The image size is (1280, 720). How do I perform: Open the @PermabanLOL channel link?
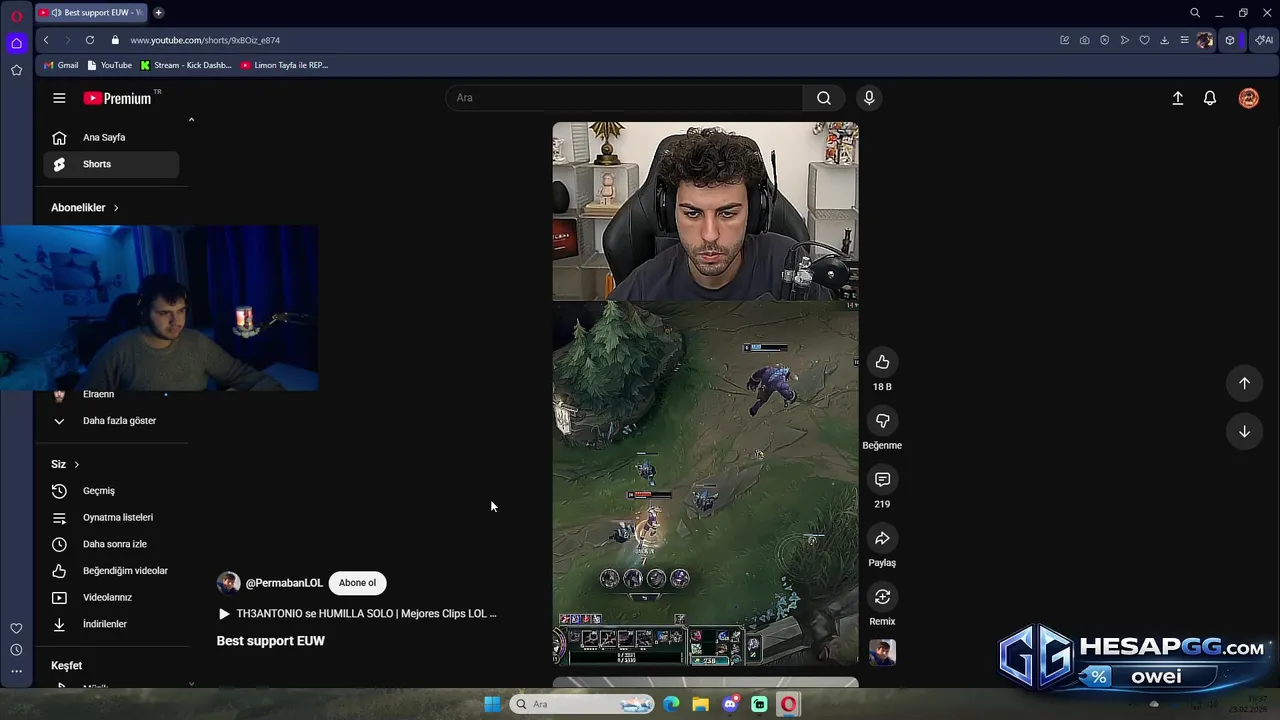[284, 583]
